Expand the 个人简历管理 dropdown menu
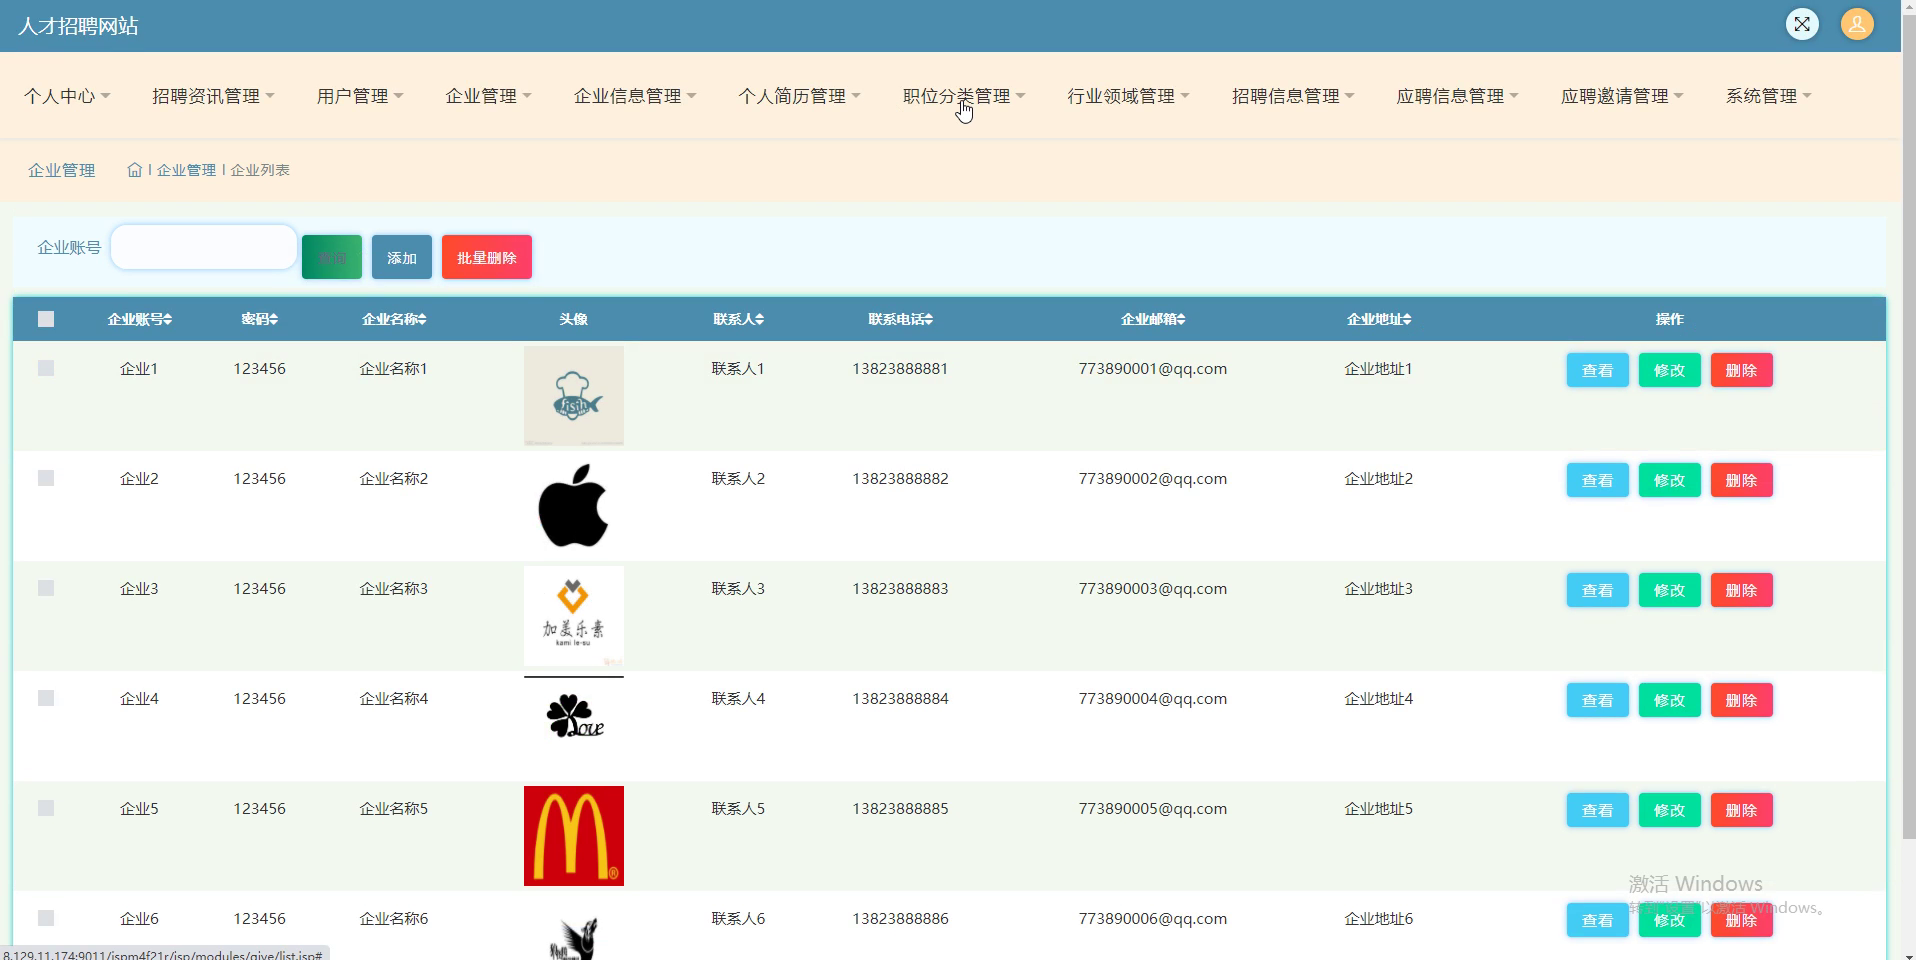 [x=799, y=96]
